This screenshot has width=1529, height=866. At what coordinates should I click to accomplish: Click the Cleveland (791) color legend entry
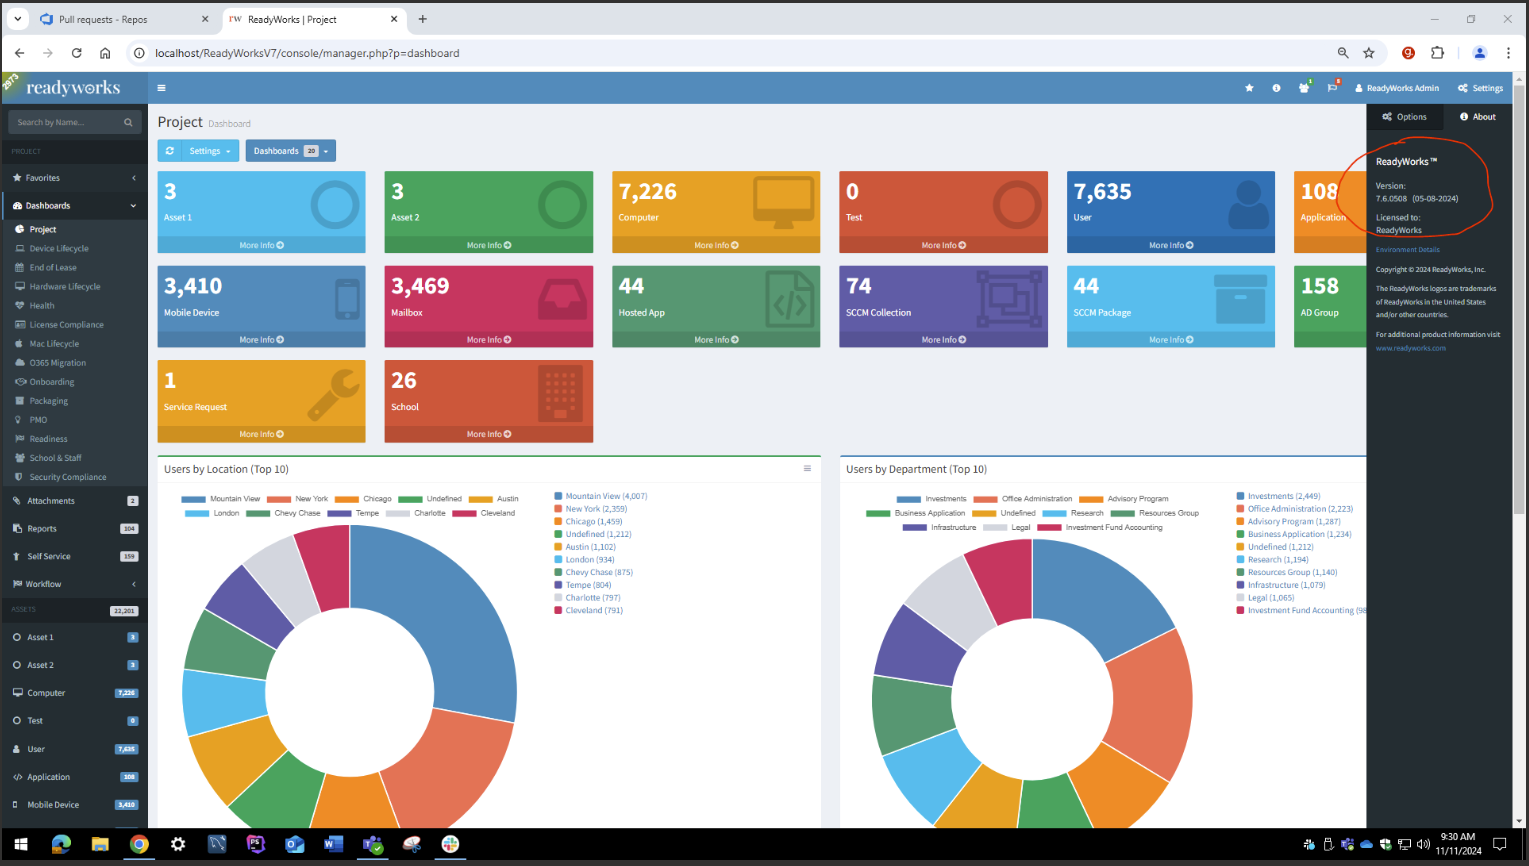tap(589, 610)
